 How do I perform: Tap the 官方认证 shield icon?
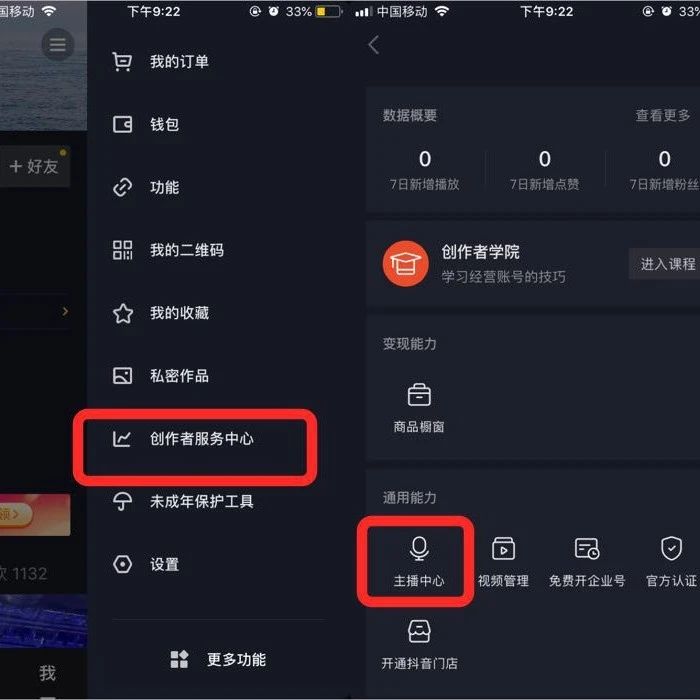point(671,548)
